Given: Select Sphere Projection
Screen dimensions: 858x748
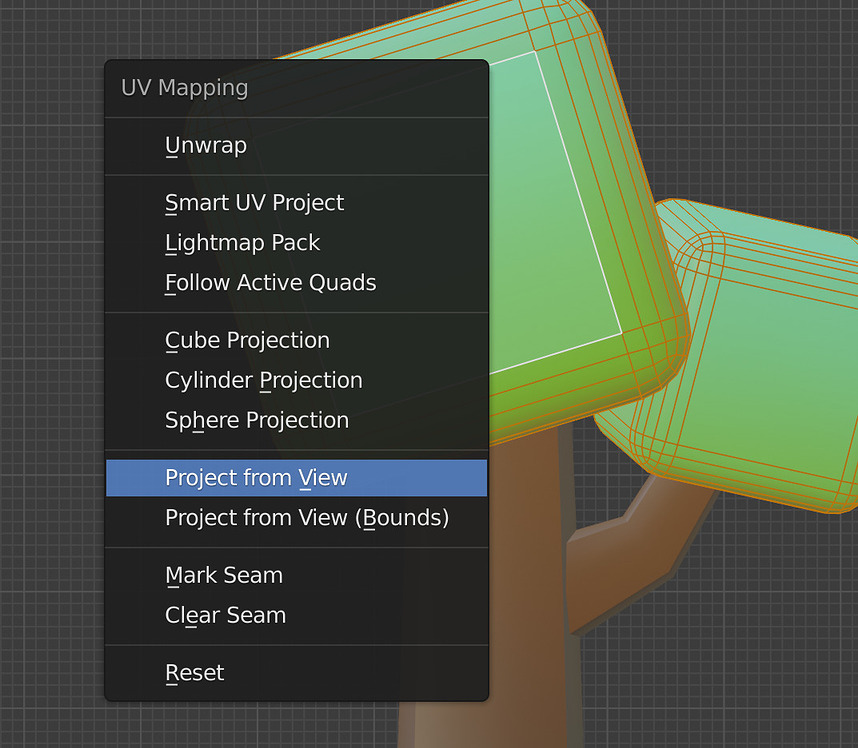Looking at the screenshot, I should click(256, 420).
